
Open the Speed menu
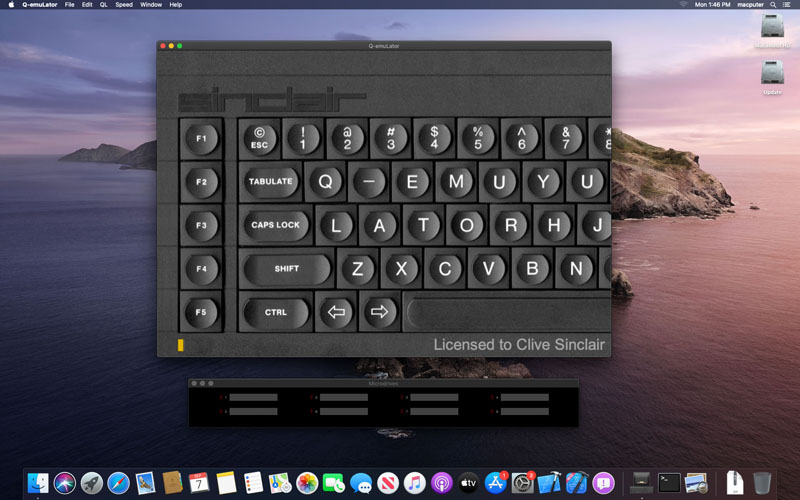point(124,5)
